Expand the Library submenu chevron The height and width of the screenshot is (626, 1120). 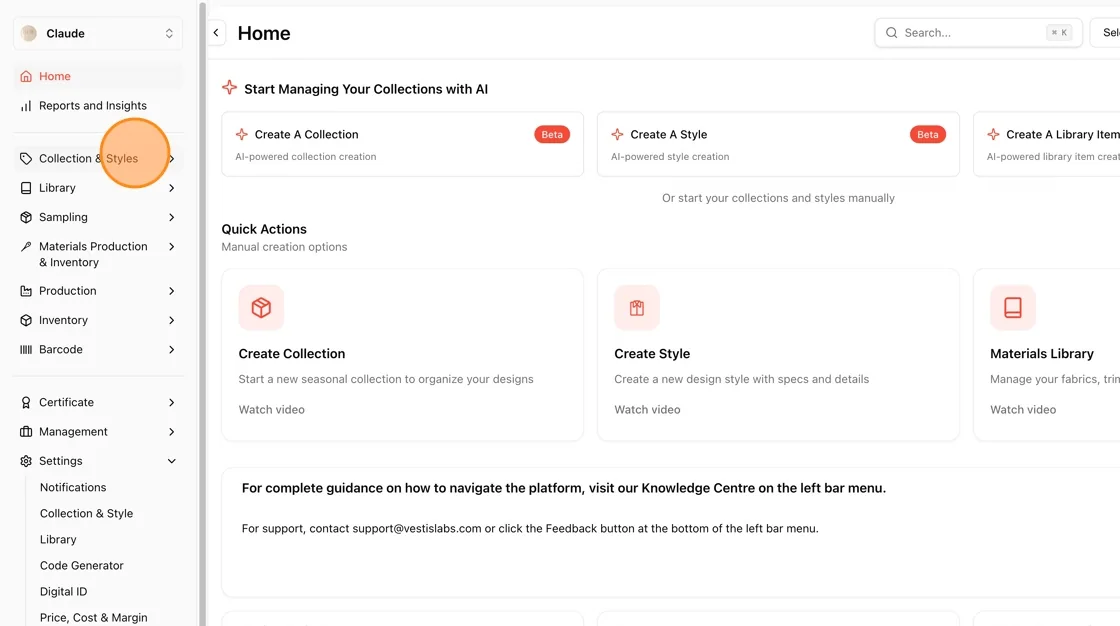point(171,188)
